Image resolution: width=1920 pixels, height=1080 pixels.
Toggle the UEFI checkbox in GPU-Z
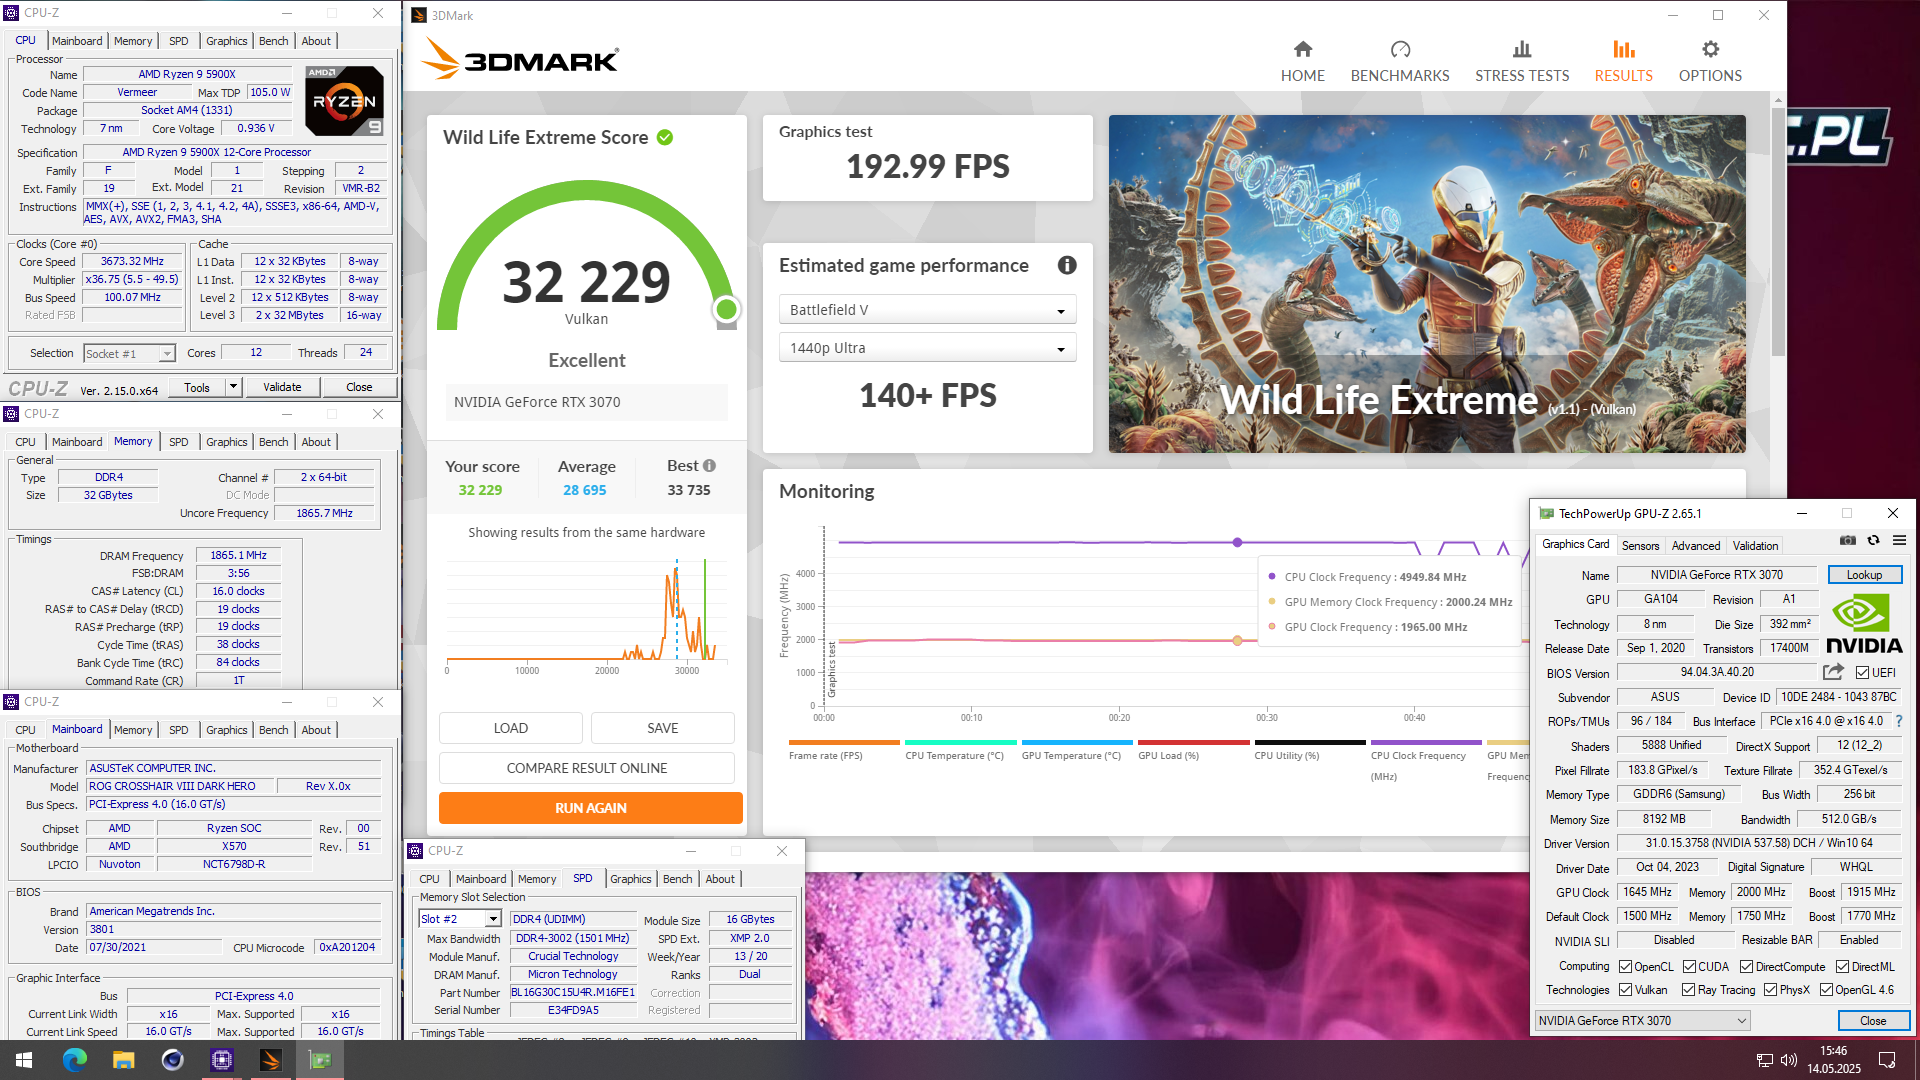tap(1862, 673)
